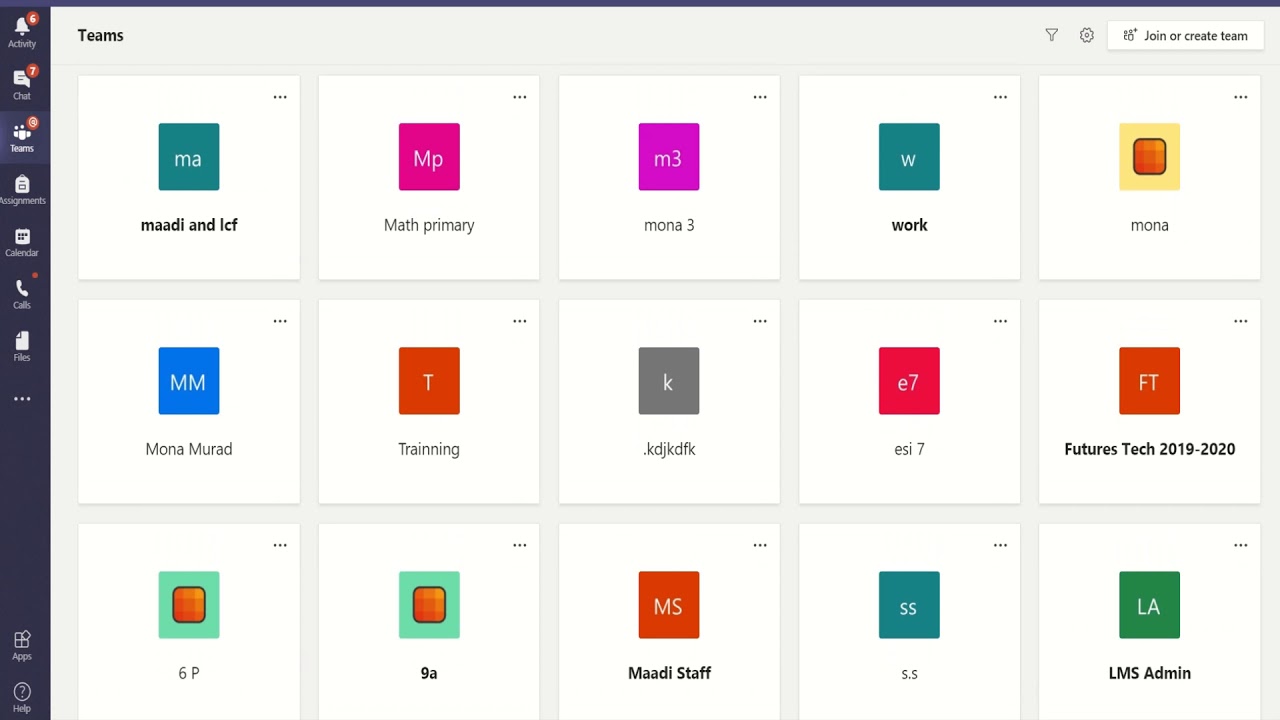The height and width of the screenshot is (720, 1280).
Task: Open the 9a team avatar
Action: point(429,605)
